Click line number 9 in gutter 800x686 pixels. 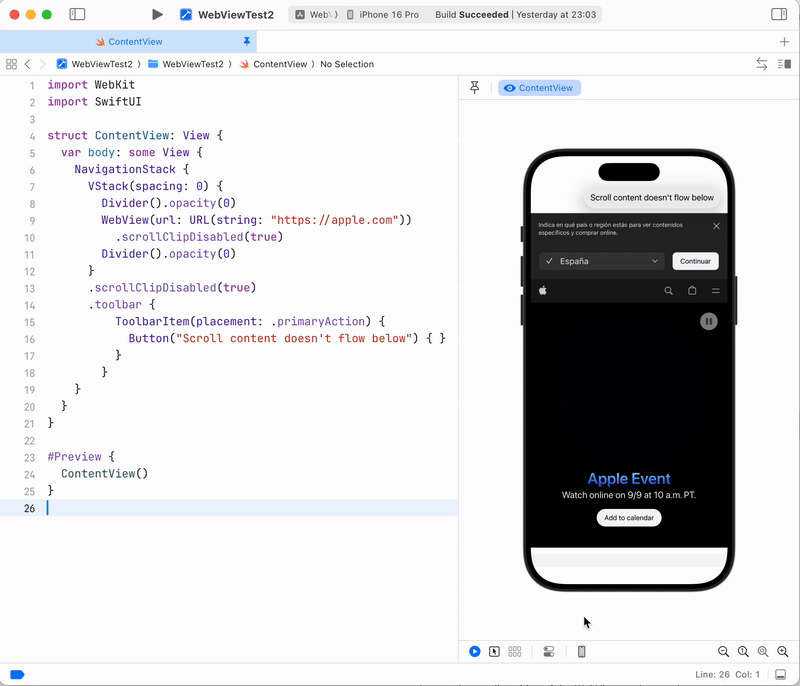point(32,221)
